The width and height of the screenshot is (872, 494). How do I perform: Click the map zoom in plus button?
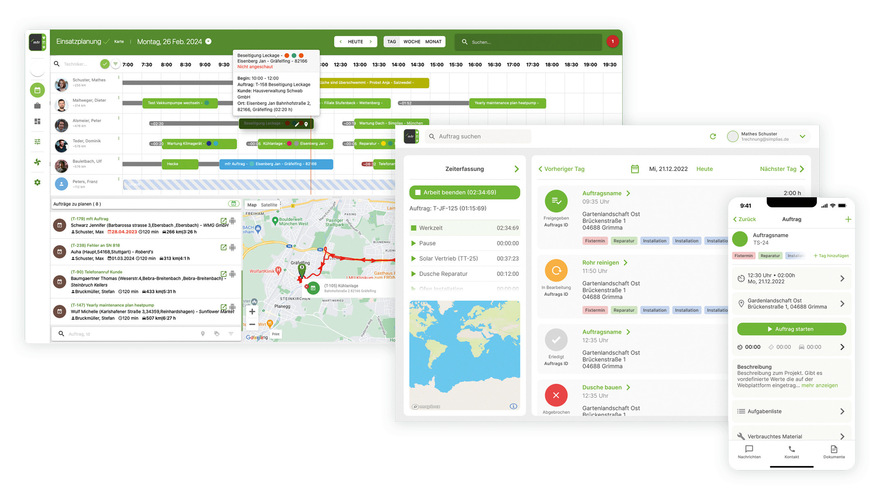click(251, 312)
